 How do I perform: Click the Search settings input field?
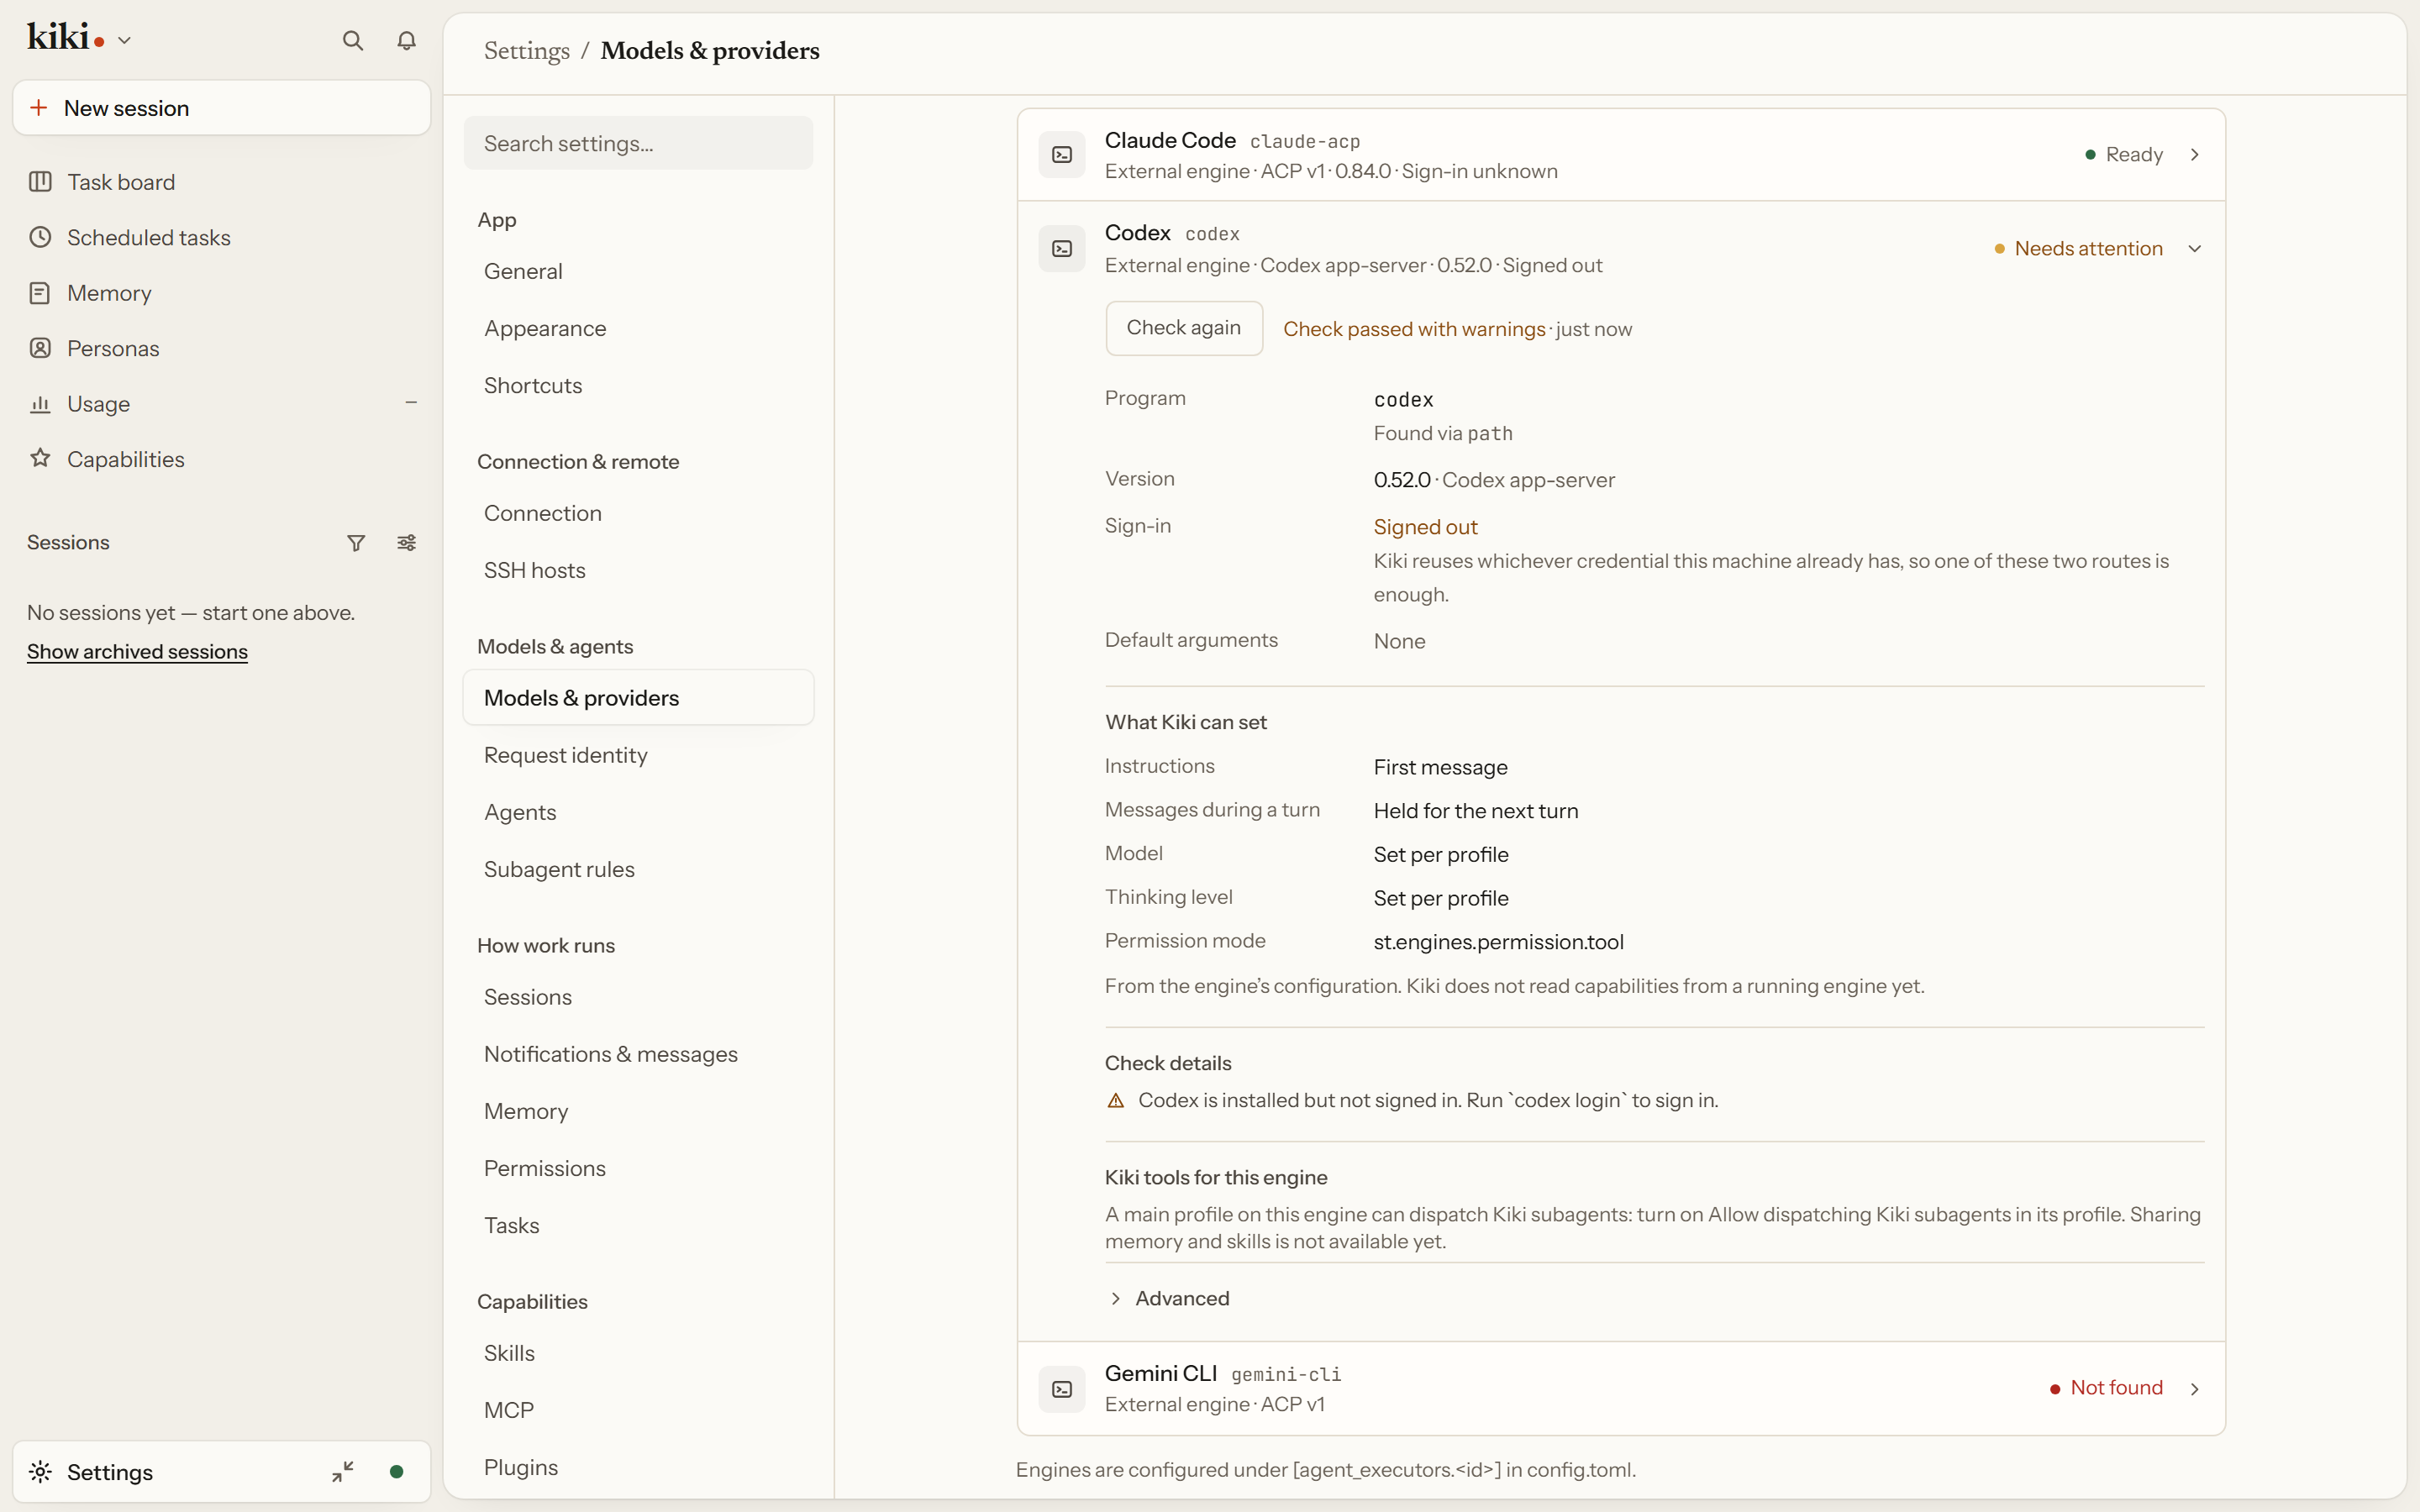coord(638,143)
